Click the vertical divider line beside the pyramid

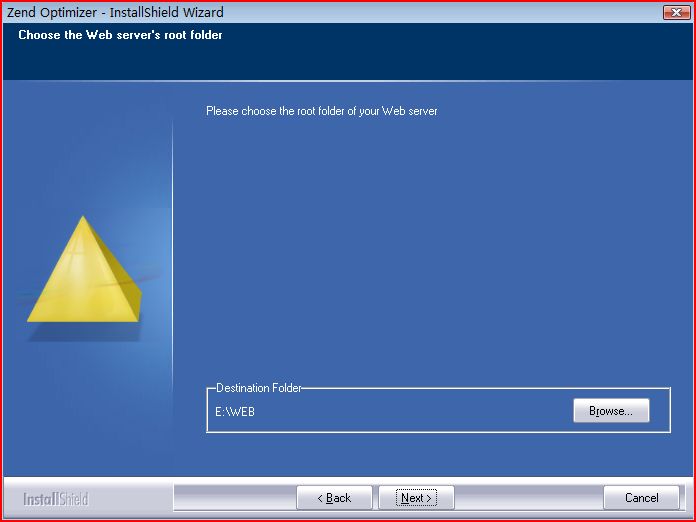[172, 257]
